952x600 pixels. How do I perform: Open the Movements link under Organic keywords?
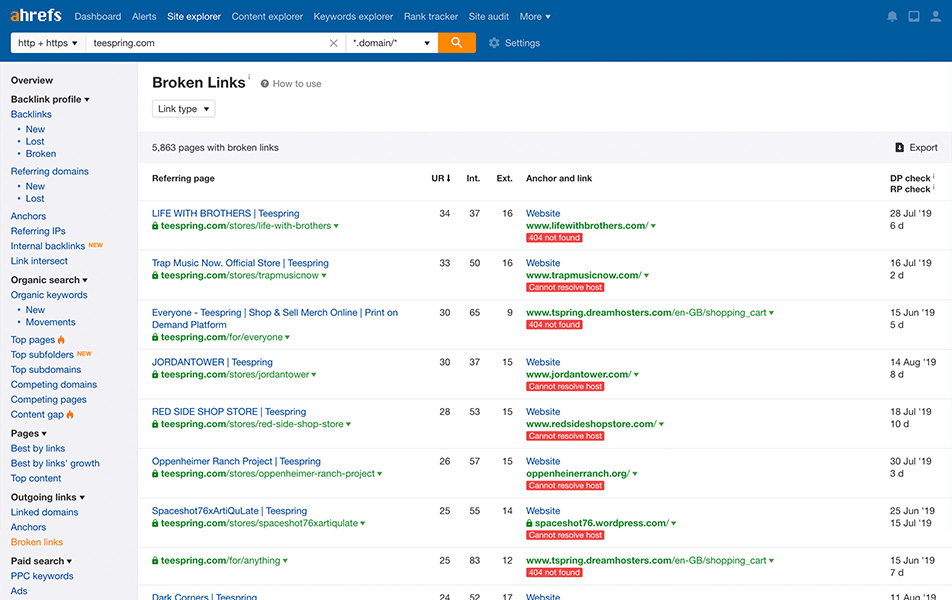(x=50, y=322)
